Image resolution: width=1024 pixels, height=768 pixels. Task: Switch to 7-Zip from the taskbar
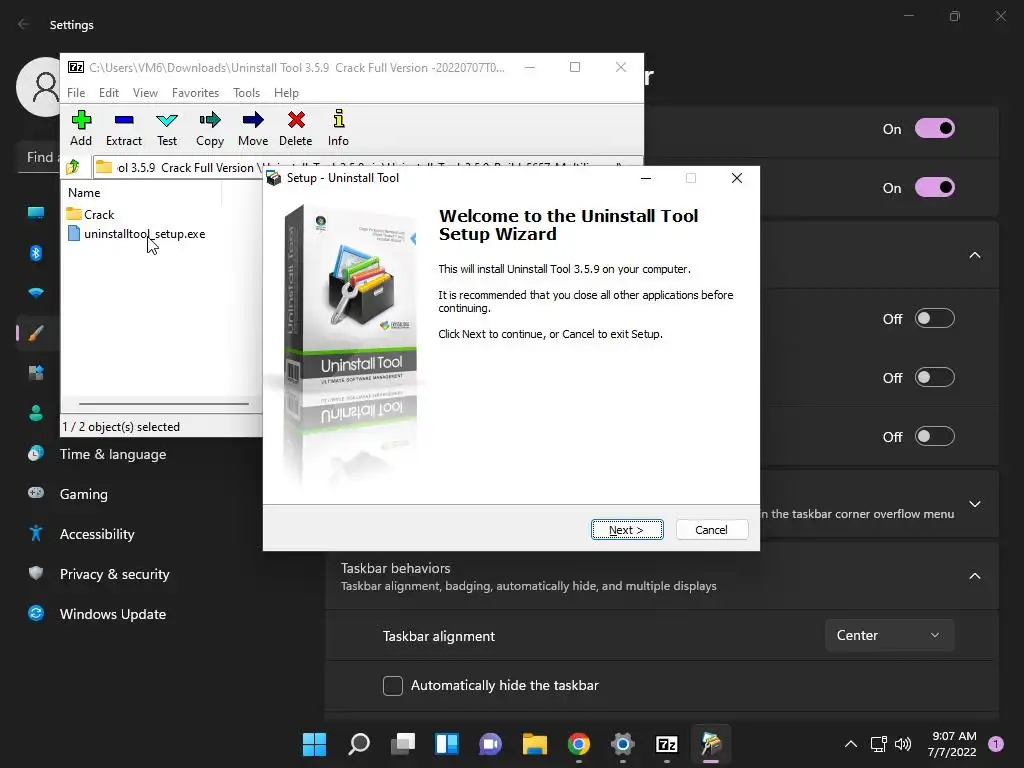click(667, 744)
